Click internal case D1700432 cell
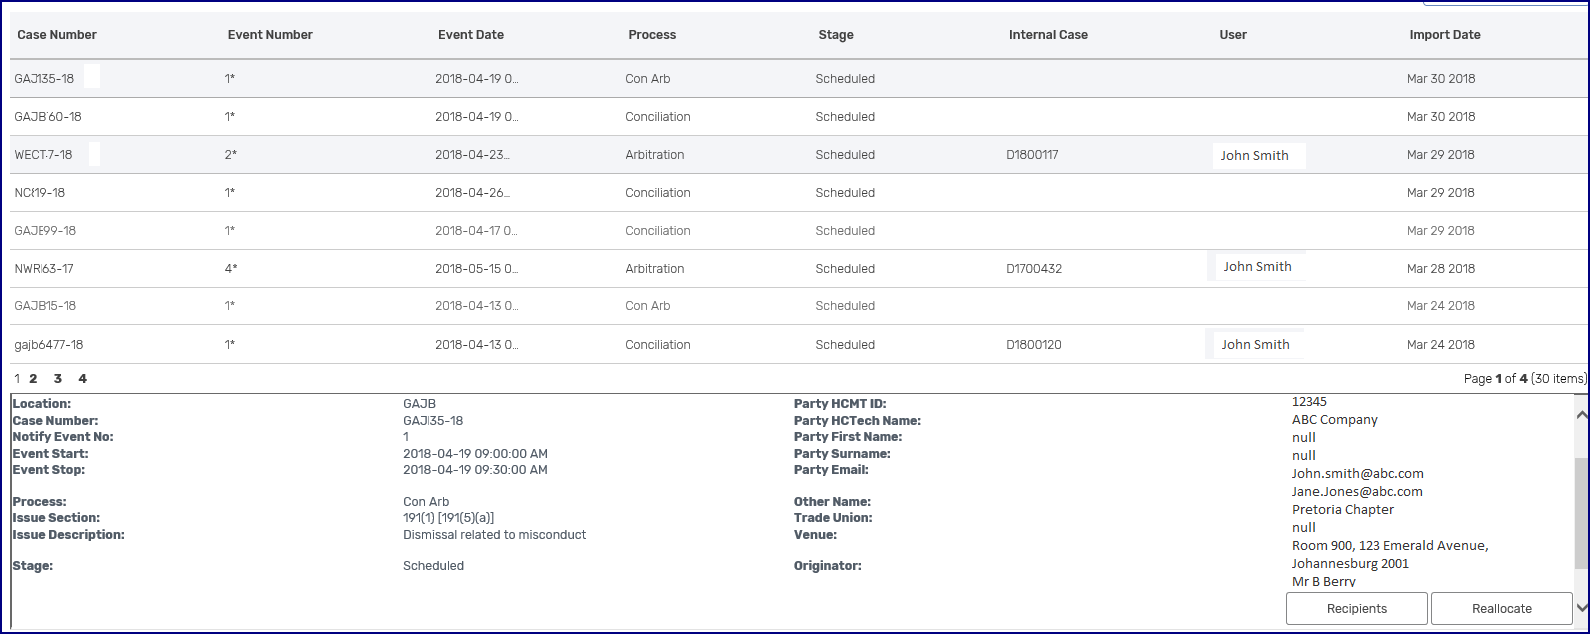This screenshot has height=634, width=1590. [1034, 269]
